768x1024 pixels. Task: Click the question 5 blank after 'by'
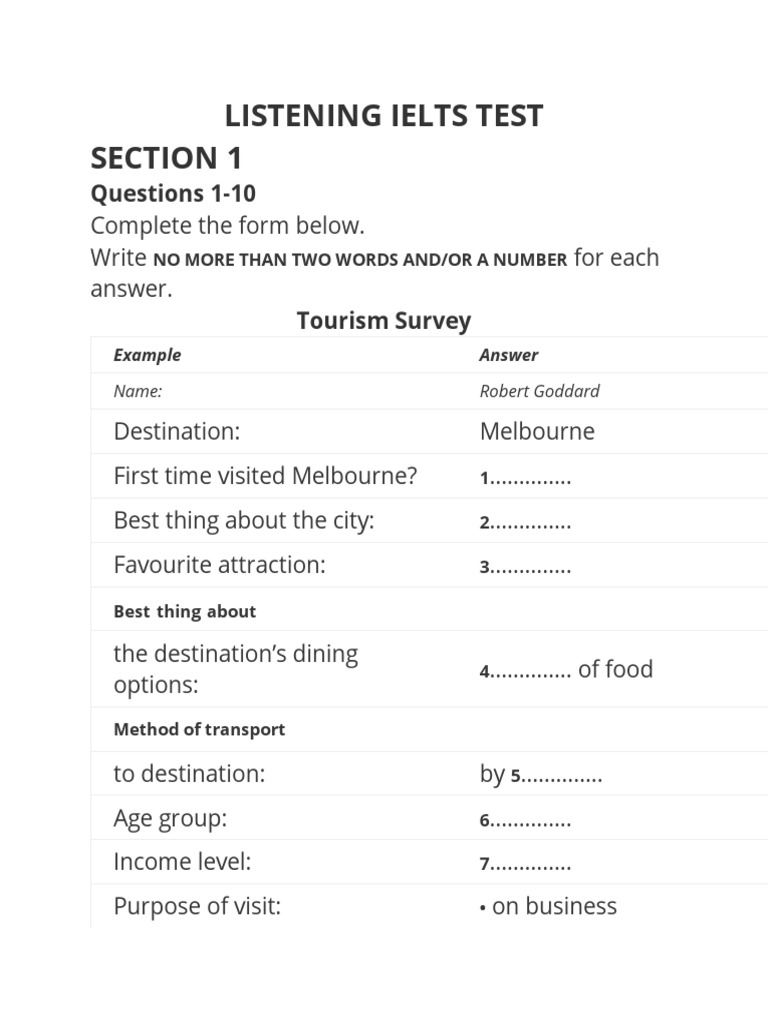point(562,776)
